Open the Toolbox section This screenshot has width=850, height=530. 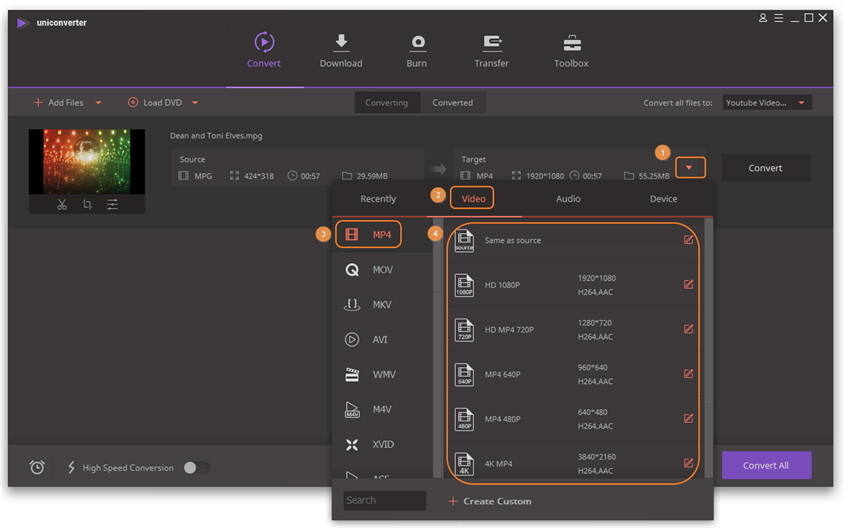(x=571, y=51)
